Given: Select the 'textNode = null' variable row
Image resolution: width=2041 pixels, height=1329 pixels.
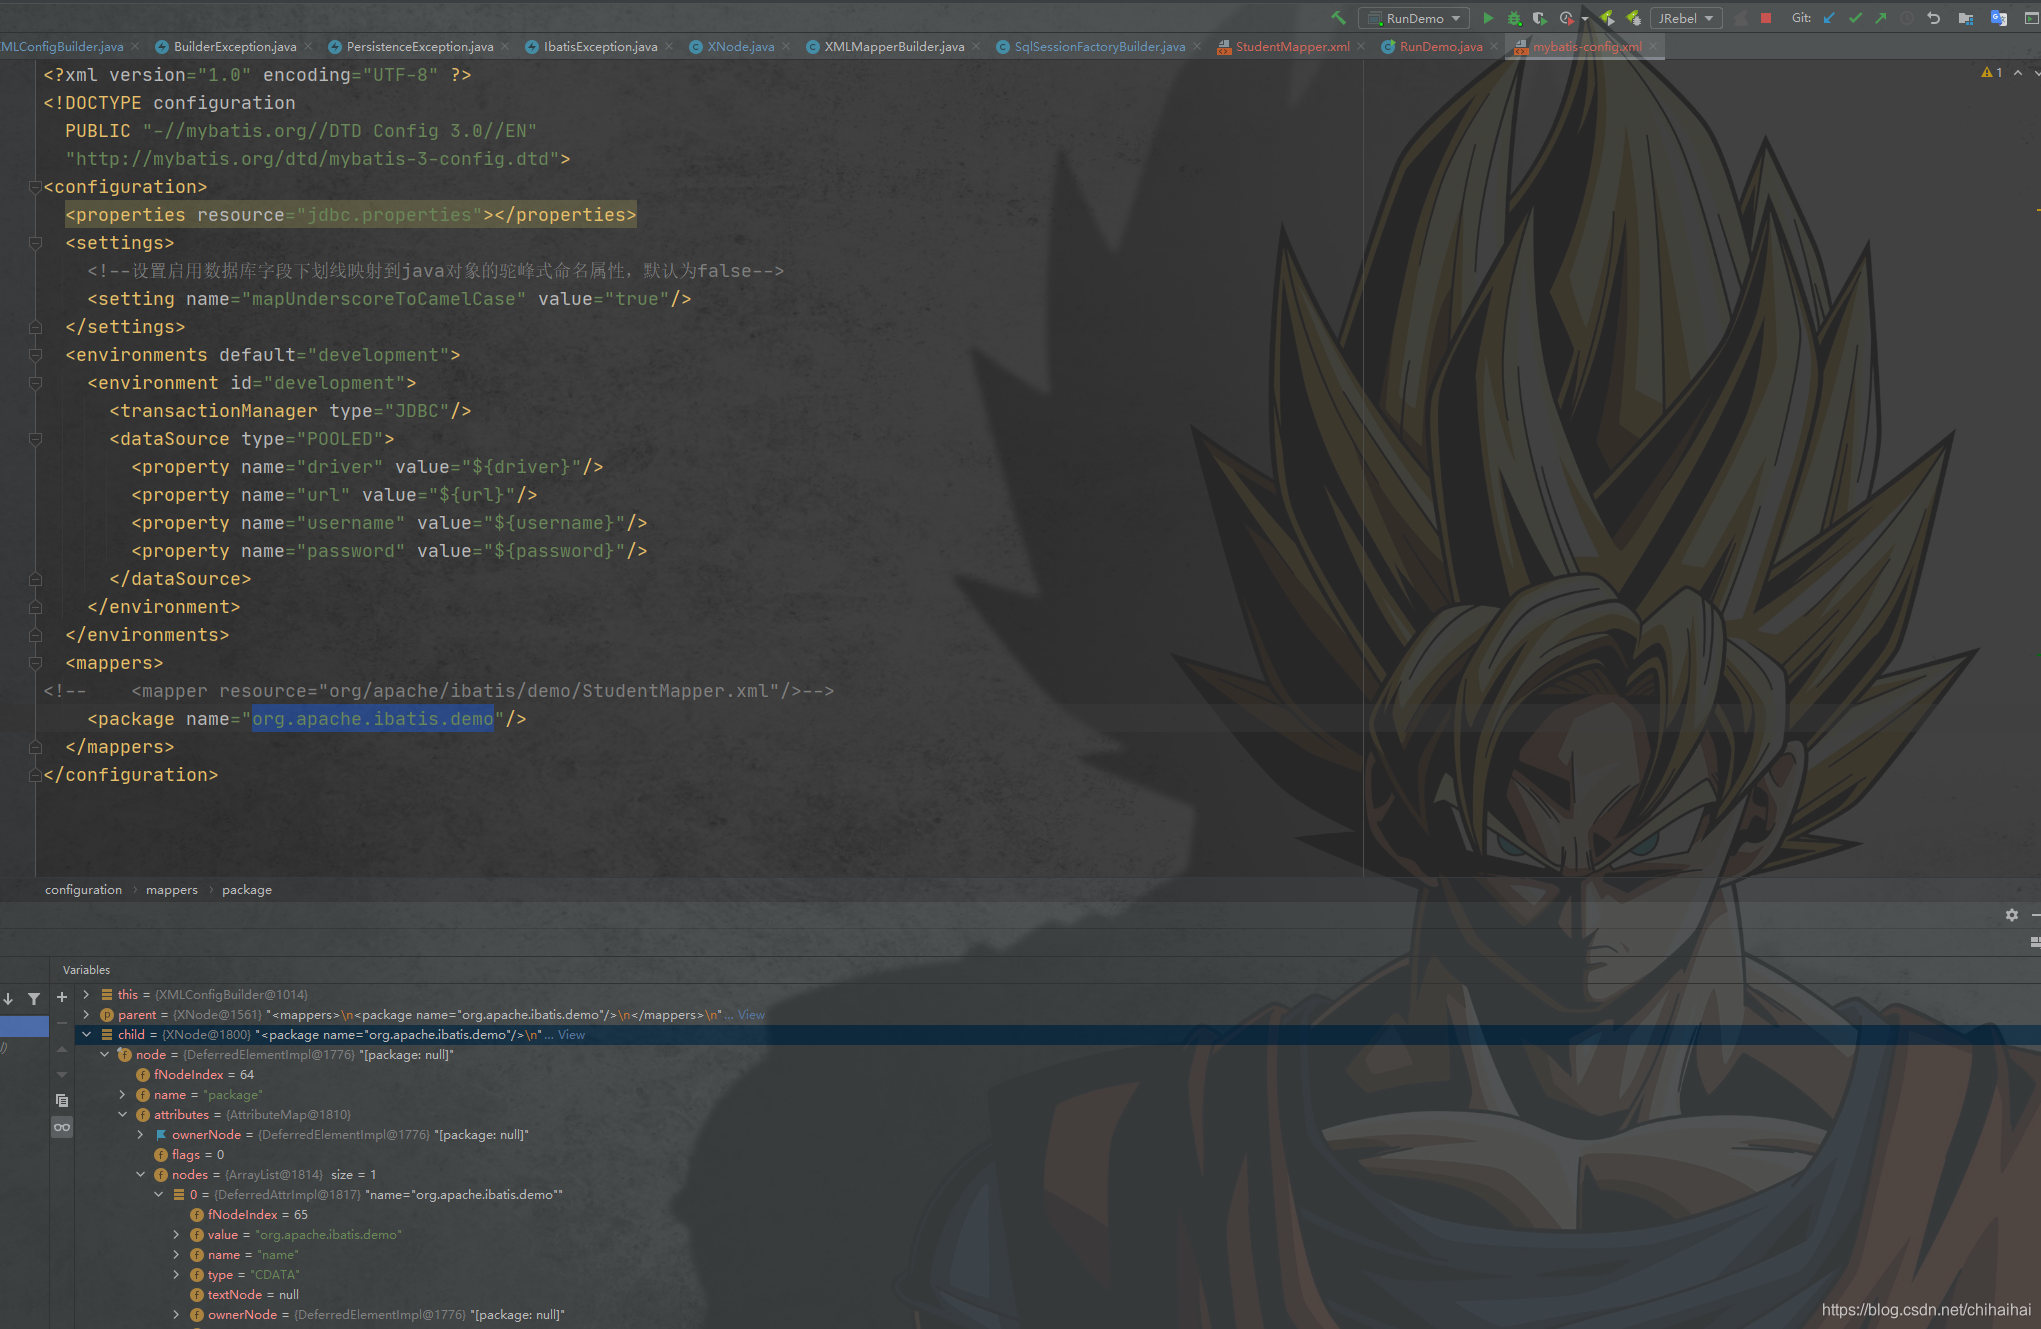Looking at the screenshot, I should 245,1294.
